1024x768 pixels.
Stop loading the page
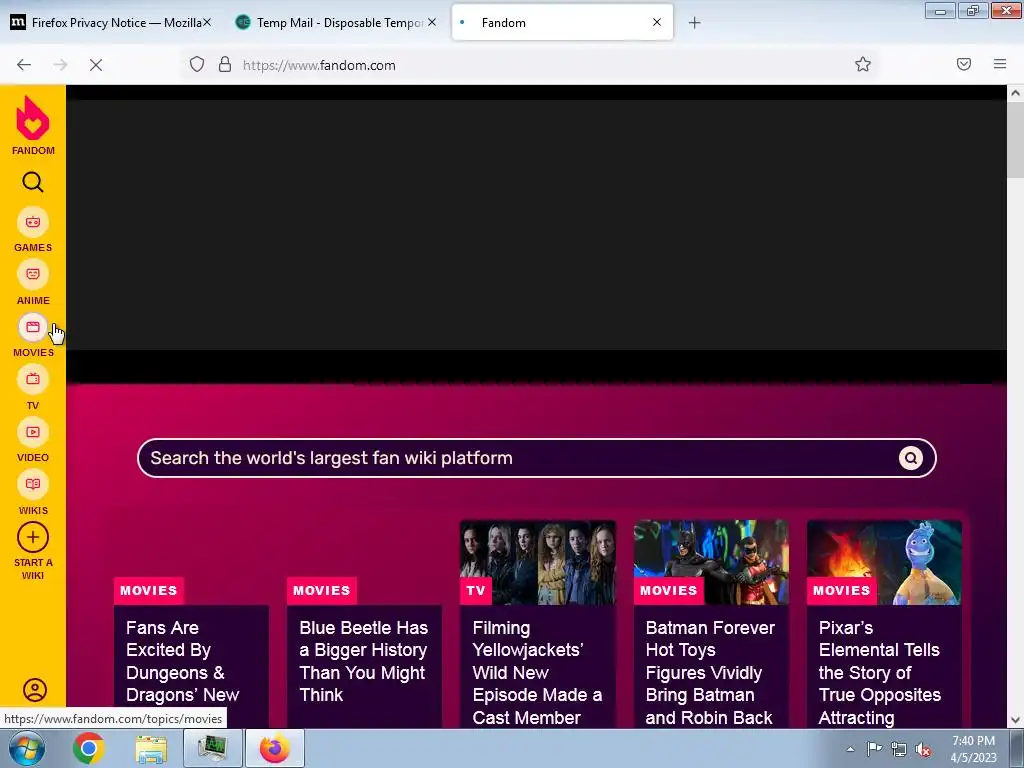(x=96, y=65)
